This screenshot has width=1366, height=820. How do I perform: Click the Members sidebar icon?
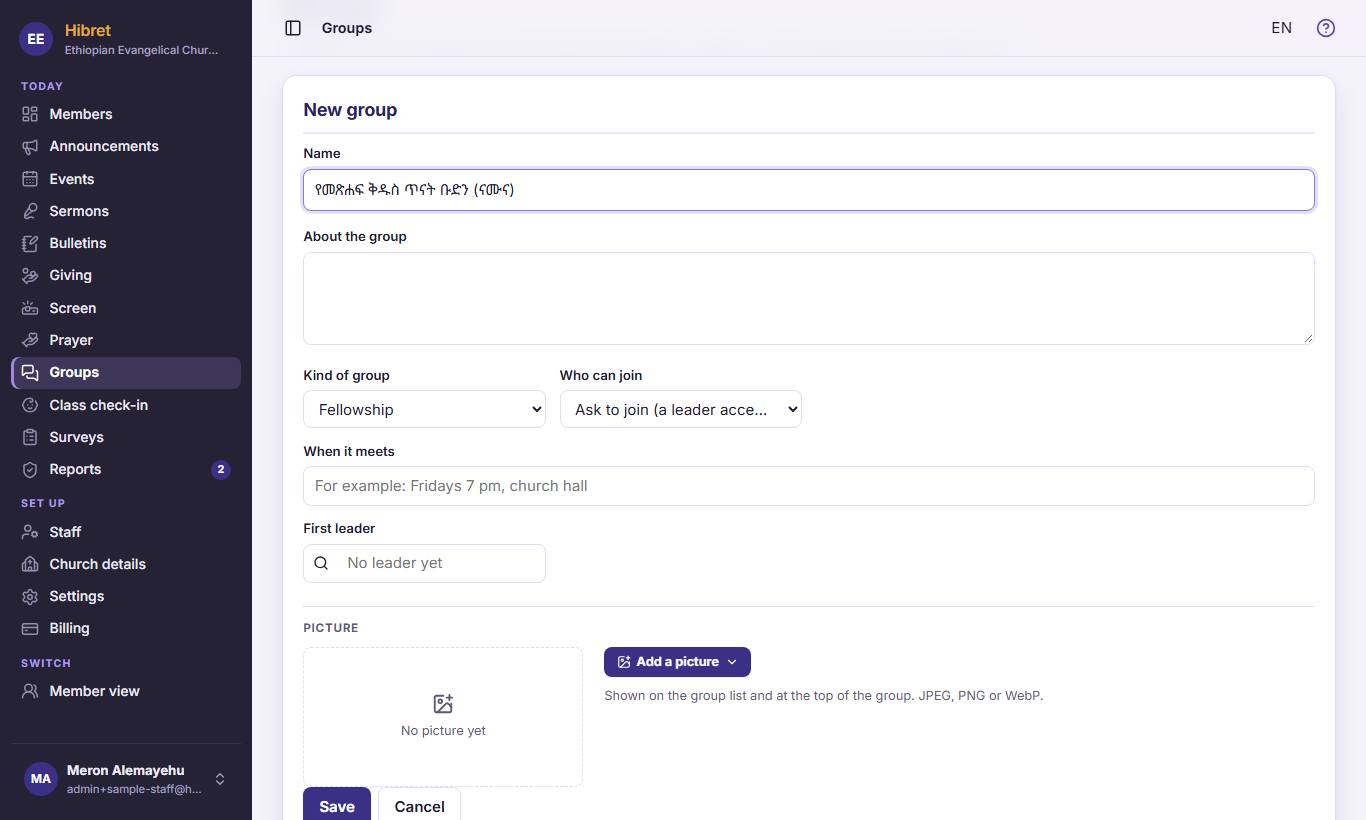pos(30,114)
